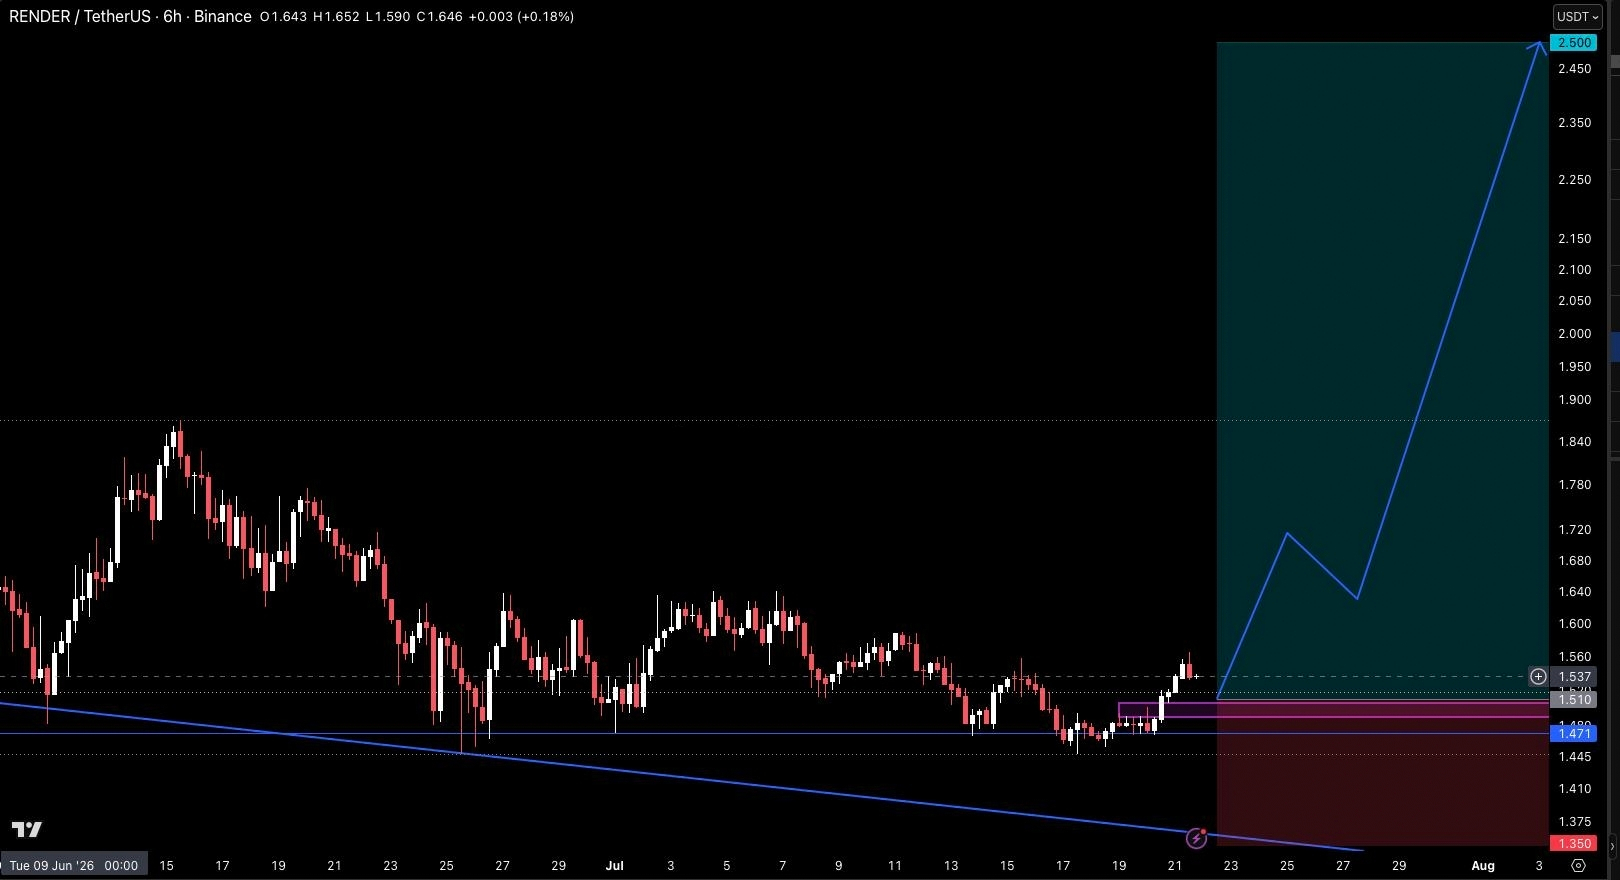The image size is (1620, 880).
Task: Click the 1.780 tick on the price scale
Action: [1574, 485]
